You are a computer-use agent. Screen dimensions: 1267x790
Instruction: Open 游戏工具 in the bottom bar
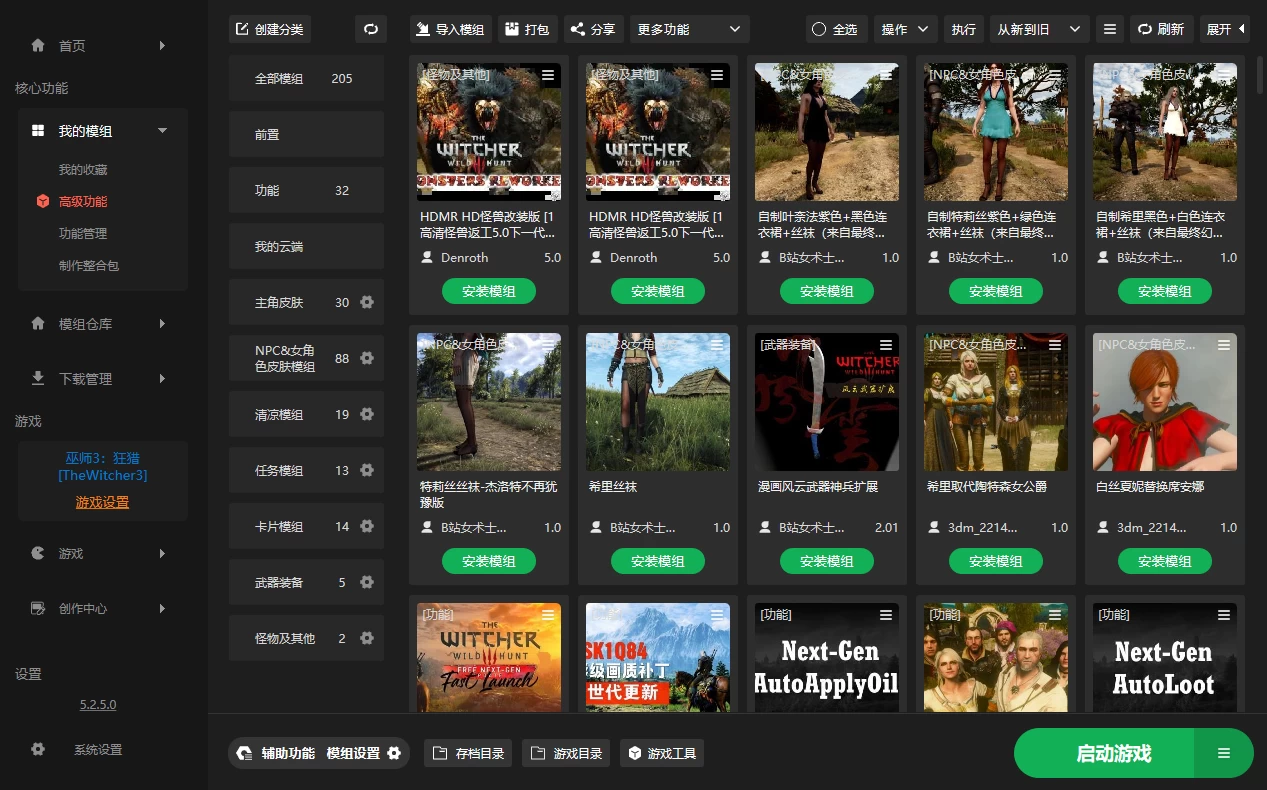point(661,753)
